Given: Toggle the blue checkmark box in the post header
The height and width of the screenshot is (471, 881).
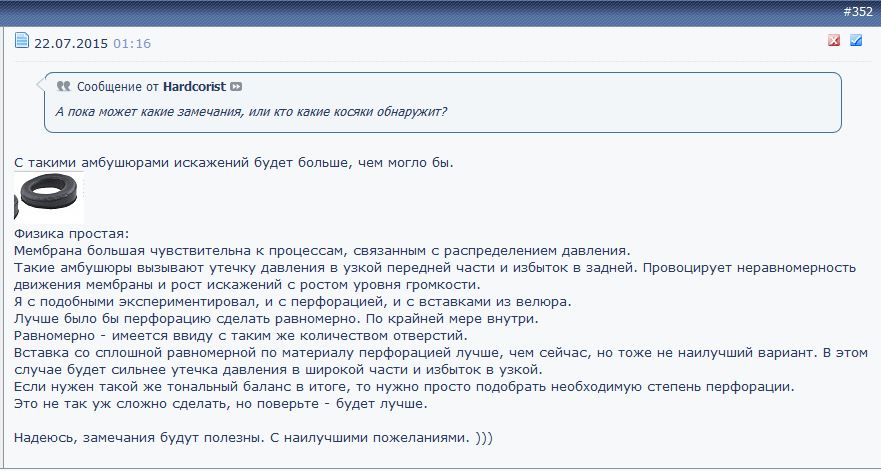Looking at the screenshot, I should click(x=856, y=41).
